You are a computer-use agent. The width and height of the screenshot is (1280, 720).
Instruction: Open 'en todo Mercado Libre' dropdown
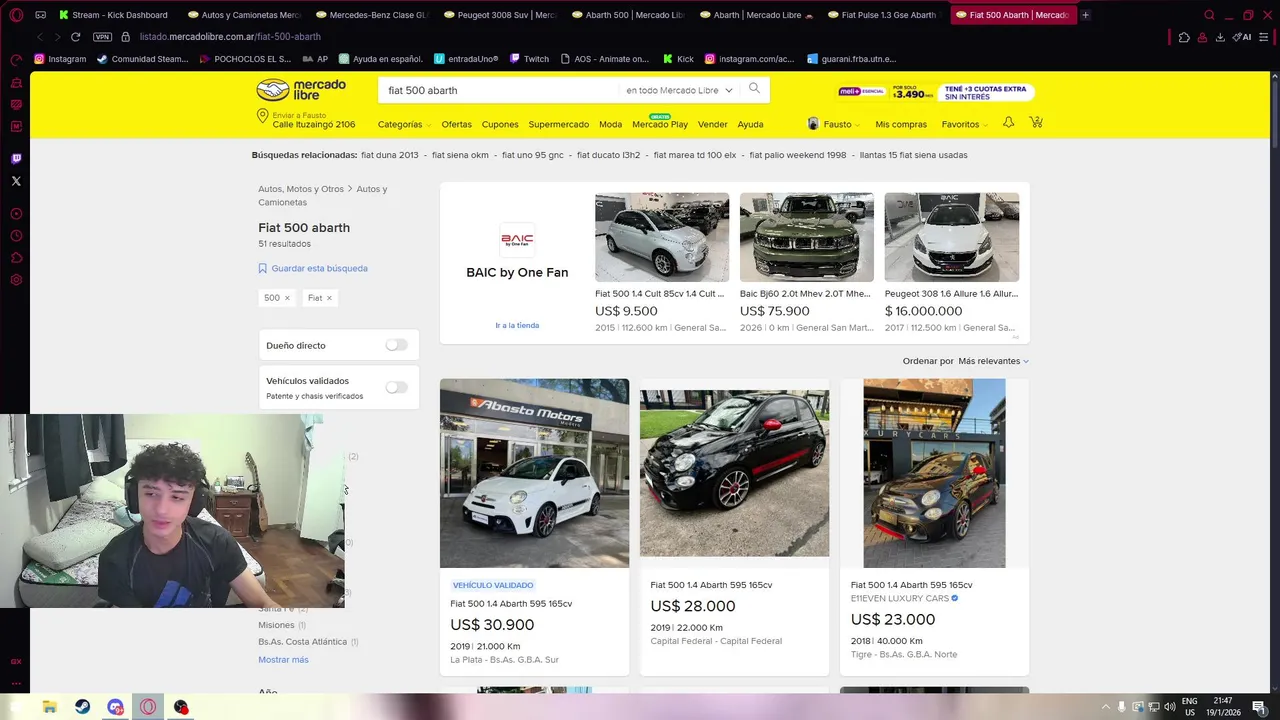[680, 90]
